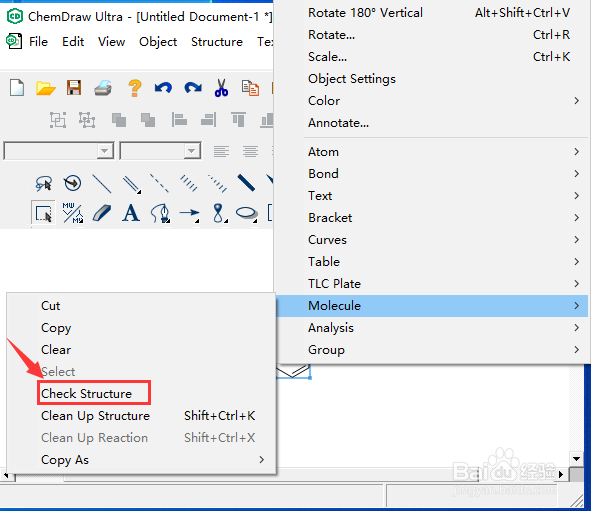
Task: Click horizontal scrollbar left arrow
Action: (6, 475)
